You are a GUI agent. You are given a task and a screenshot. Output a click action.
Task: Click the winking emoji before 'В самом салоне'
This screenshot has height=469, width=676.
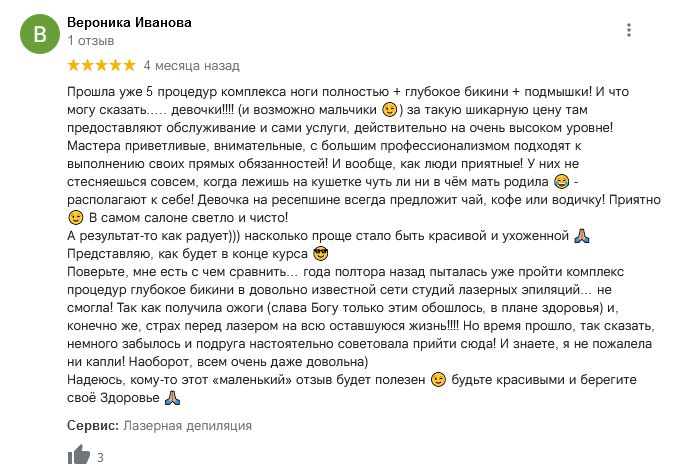coord(75,218)
